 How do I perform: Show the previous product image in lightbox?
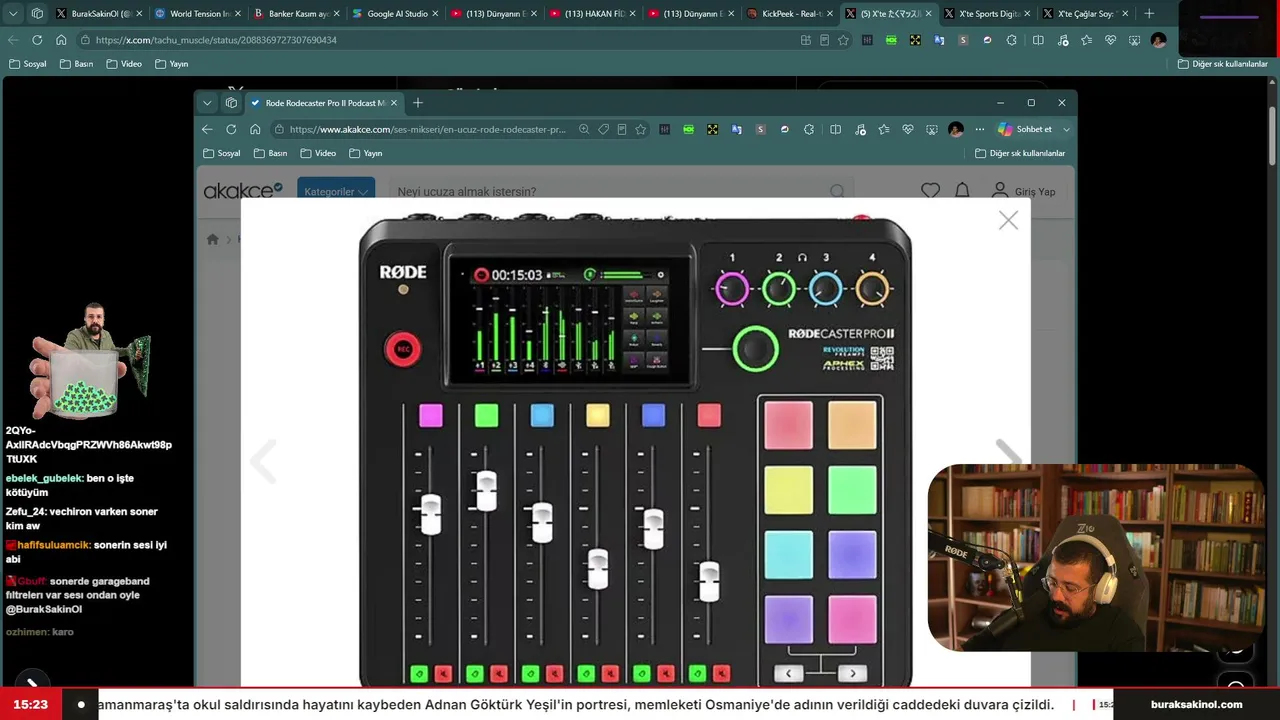[263, 461]
